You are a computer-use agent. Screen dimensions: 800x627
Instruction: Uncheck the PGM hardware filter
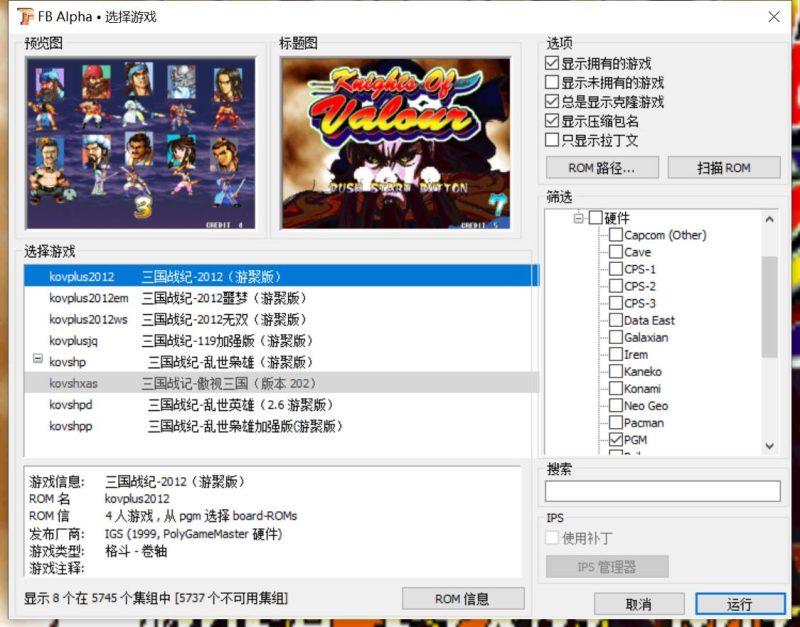[x=616, y=440]
